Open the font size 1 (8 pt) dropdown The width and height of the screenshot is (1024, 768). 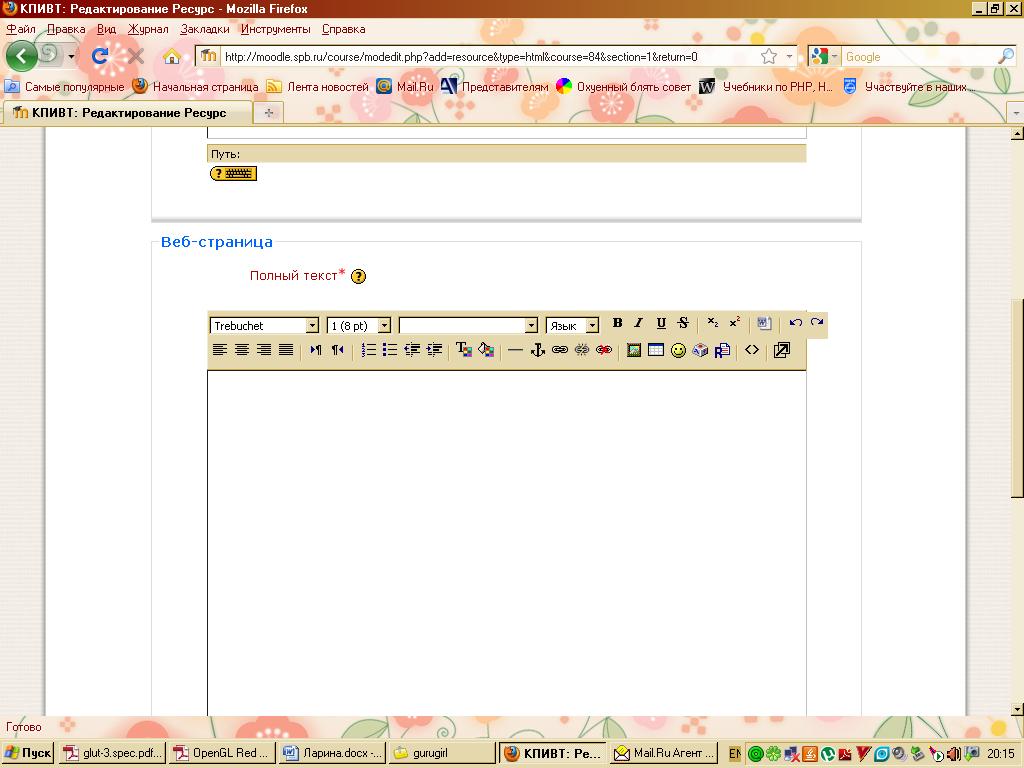pos(359,325)
